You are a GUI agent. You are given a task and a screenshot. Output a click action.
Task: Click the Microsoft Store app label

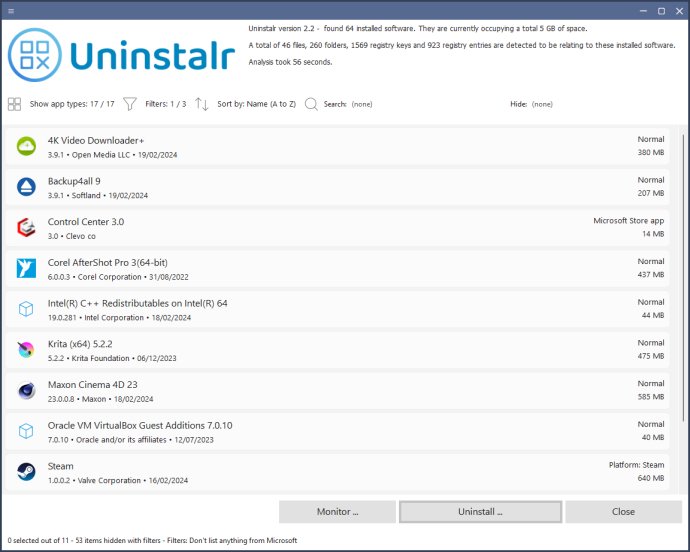(629, 221)
